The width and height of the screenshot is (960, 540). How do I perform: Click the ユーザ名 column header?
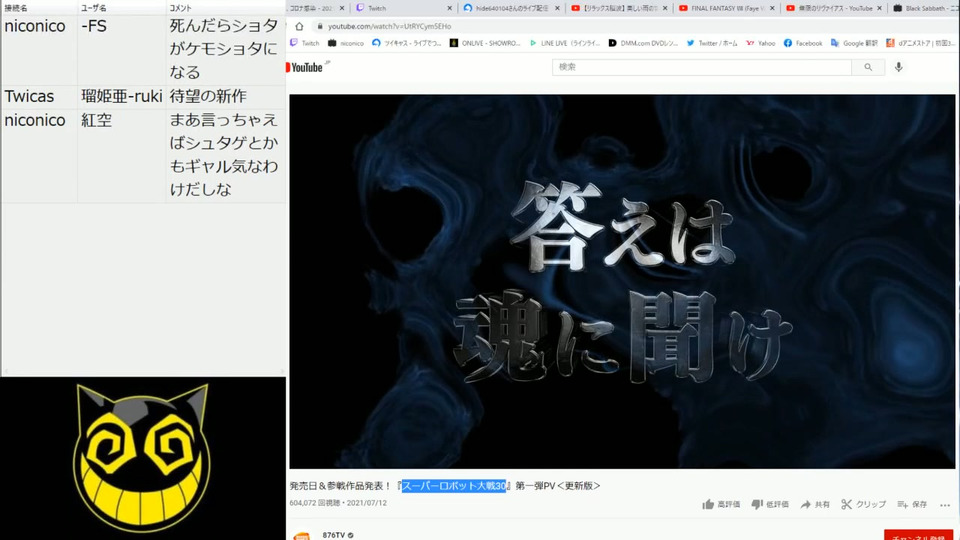click(121, 8)
